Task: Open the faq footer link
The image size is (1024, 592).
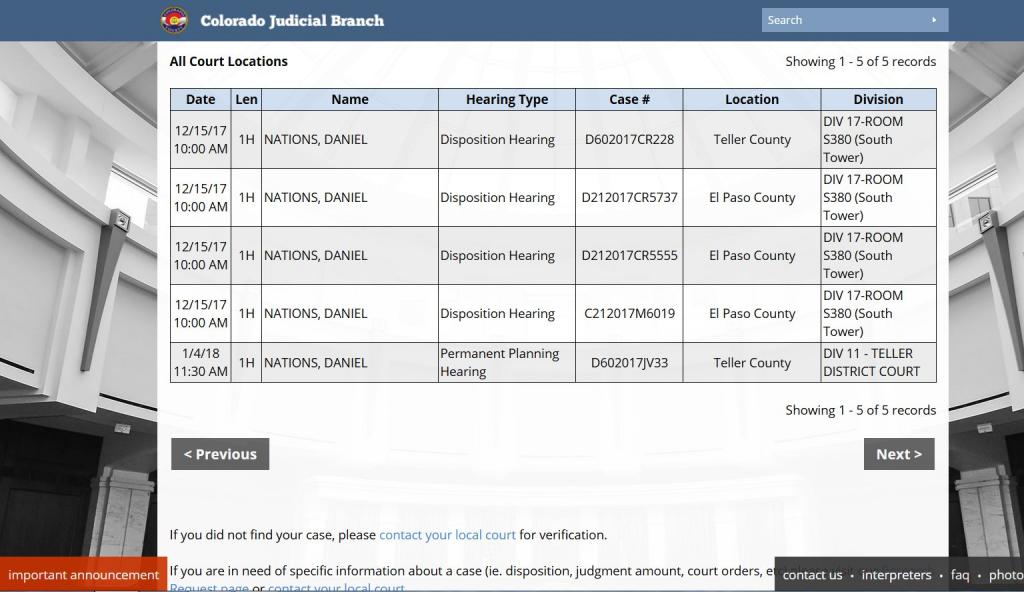Action: (x=960, y=575)
